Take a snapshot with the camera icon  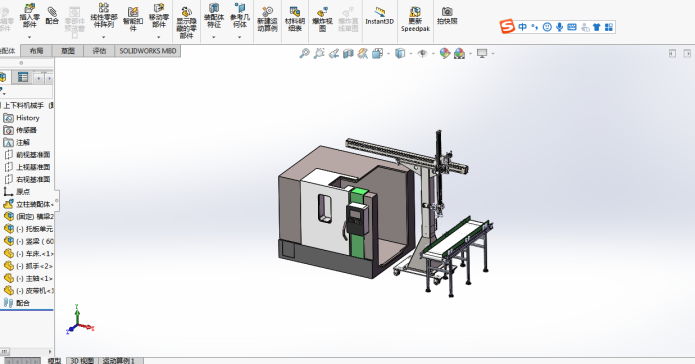tap(447, 16)
